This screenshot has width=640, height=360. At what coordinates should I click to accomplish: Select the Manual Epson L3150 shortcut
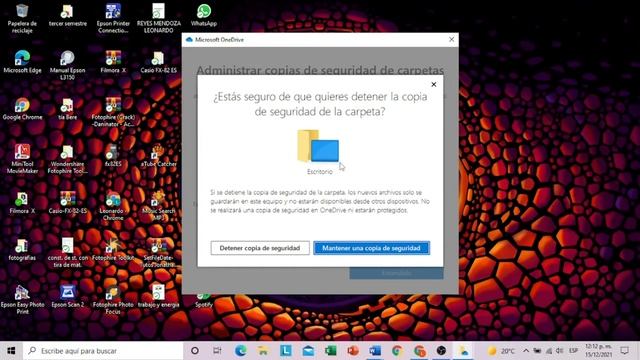(68, 65)
